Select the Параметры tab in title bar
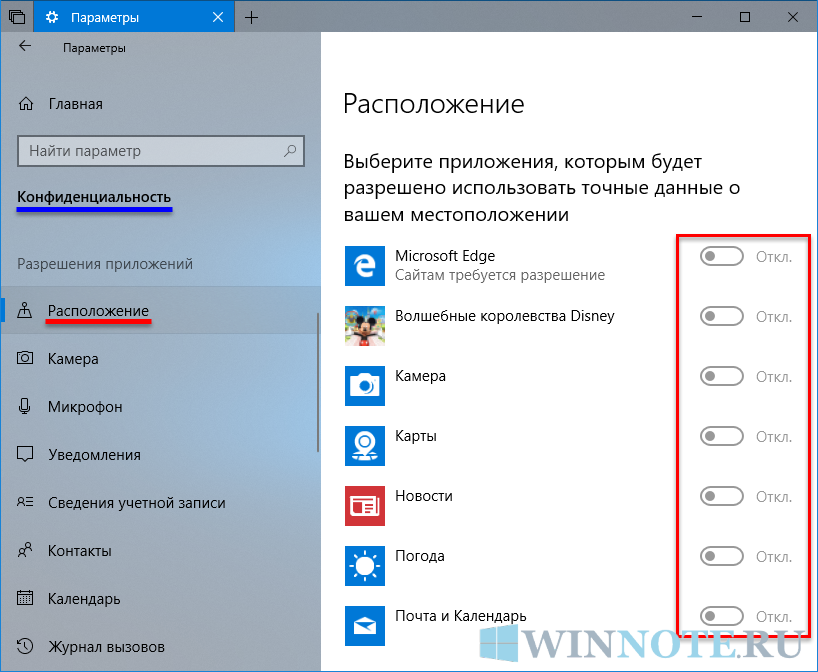818x672 pixels. (134, 17)
